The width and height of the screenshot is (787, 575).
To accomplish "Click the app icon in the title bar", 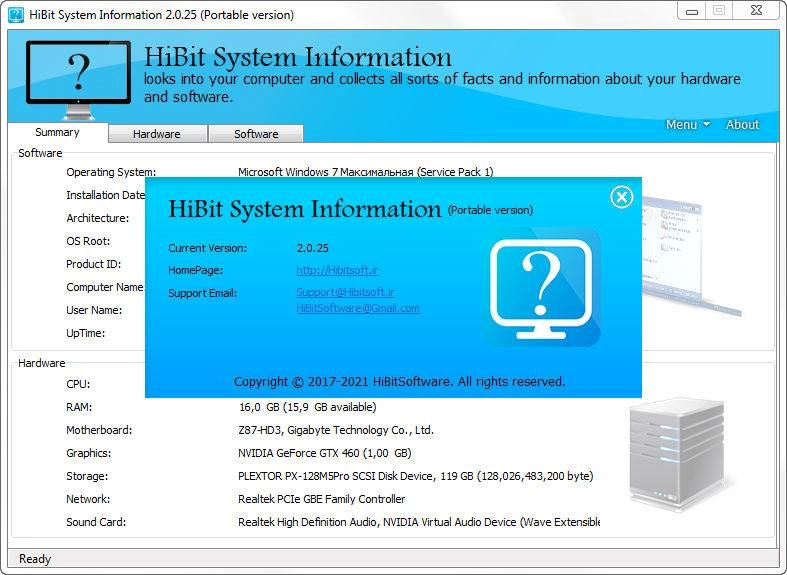I will (16, 15).
